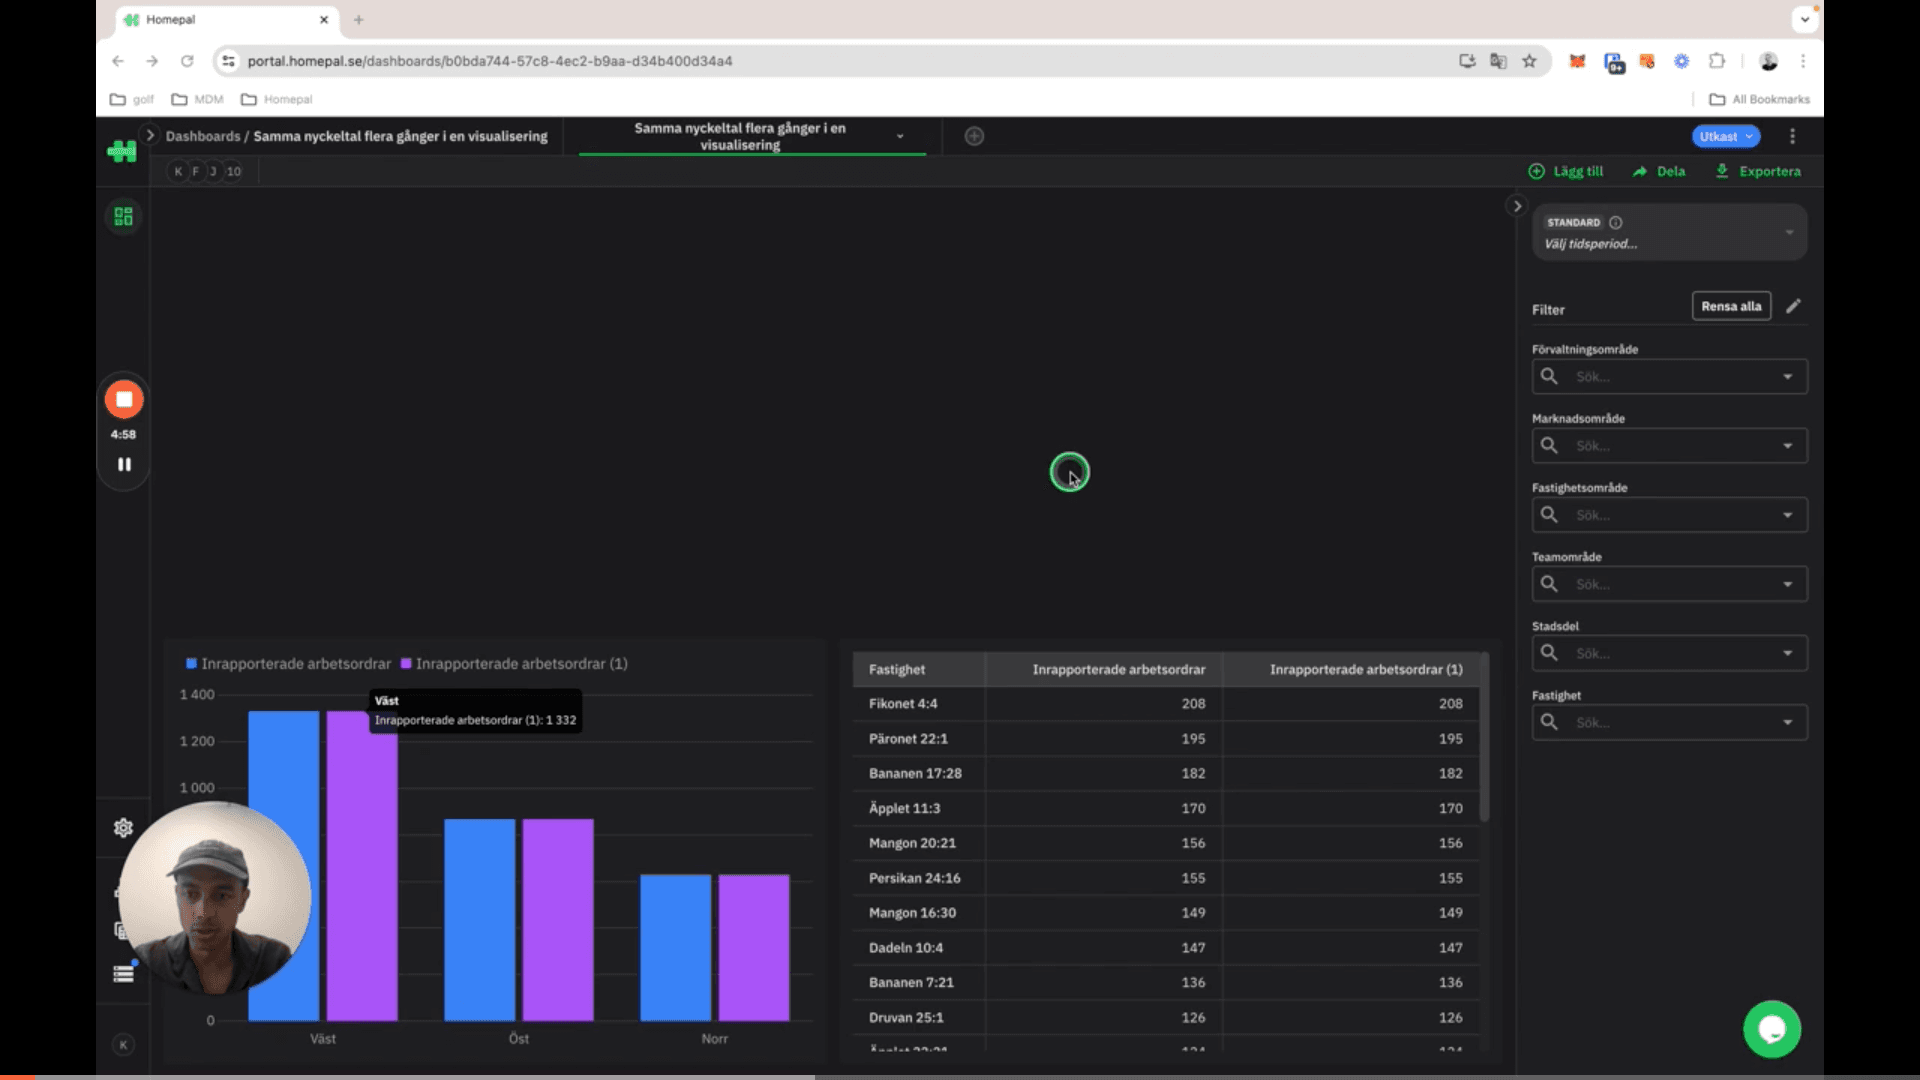Bookmark this page with the star icon
Viewport: 1920px width, 1080px height.
(x=1529, y=61)
